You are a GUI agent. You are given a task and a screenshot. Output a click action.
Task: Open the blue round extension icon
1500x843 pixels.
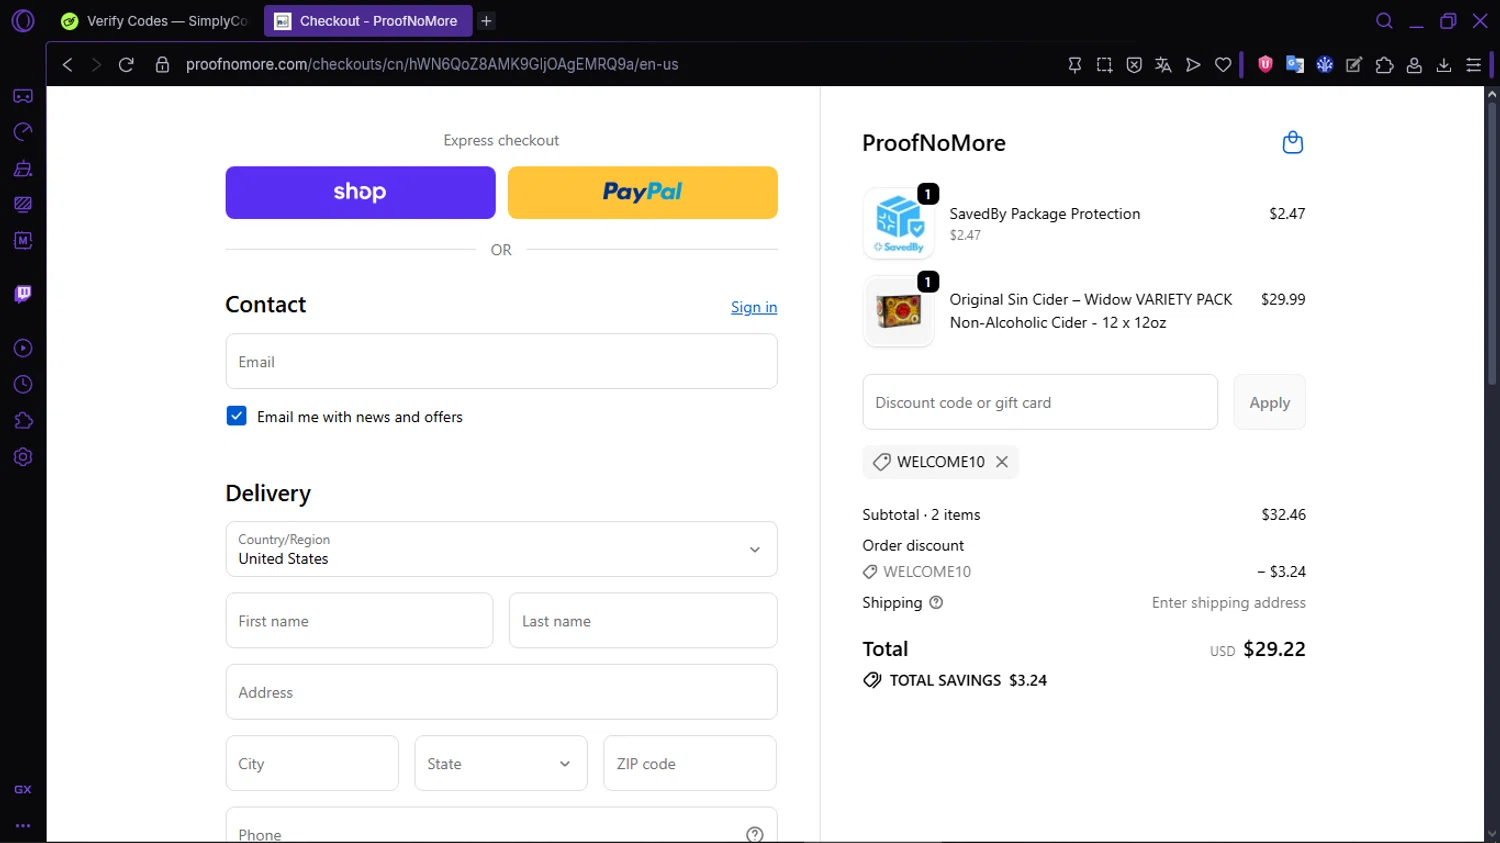pyautogui.click(x=1325, y=64)
